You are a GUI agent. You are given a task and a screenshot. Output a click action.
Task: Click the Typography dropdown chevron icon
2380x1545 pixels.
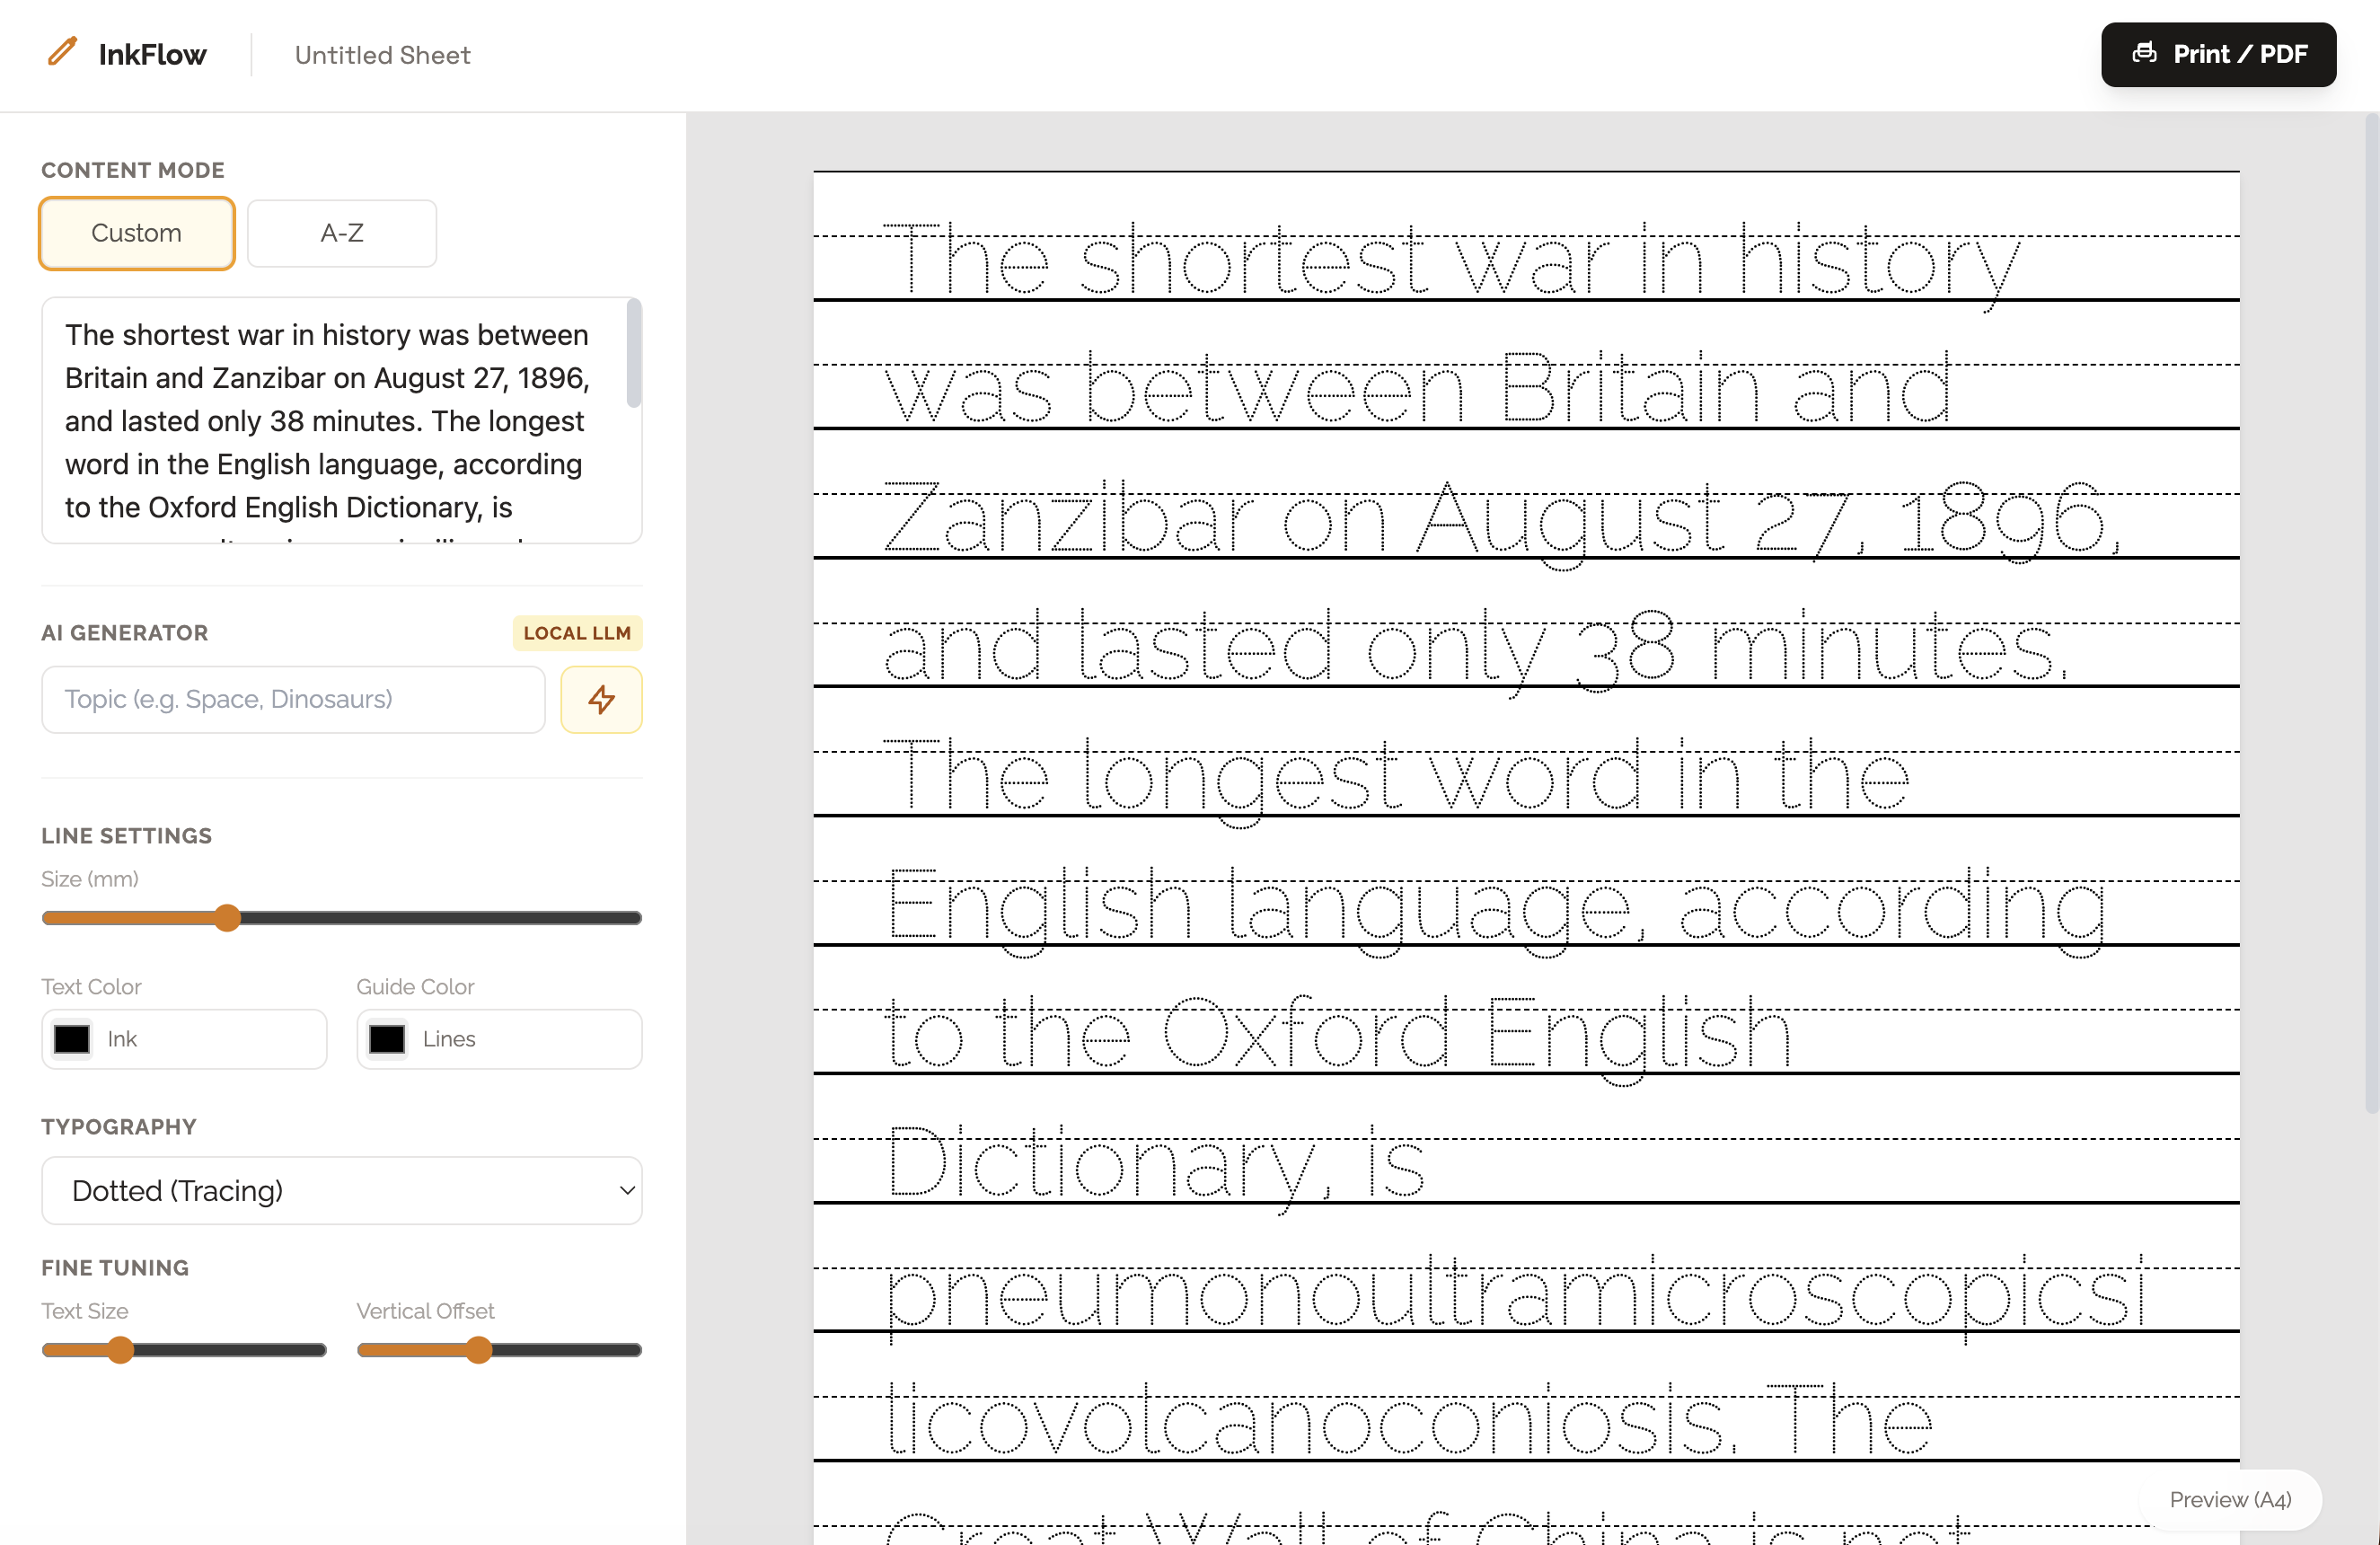(x=626, y=1190)
